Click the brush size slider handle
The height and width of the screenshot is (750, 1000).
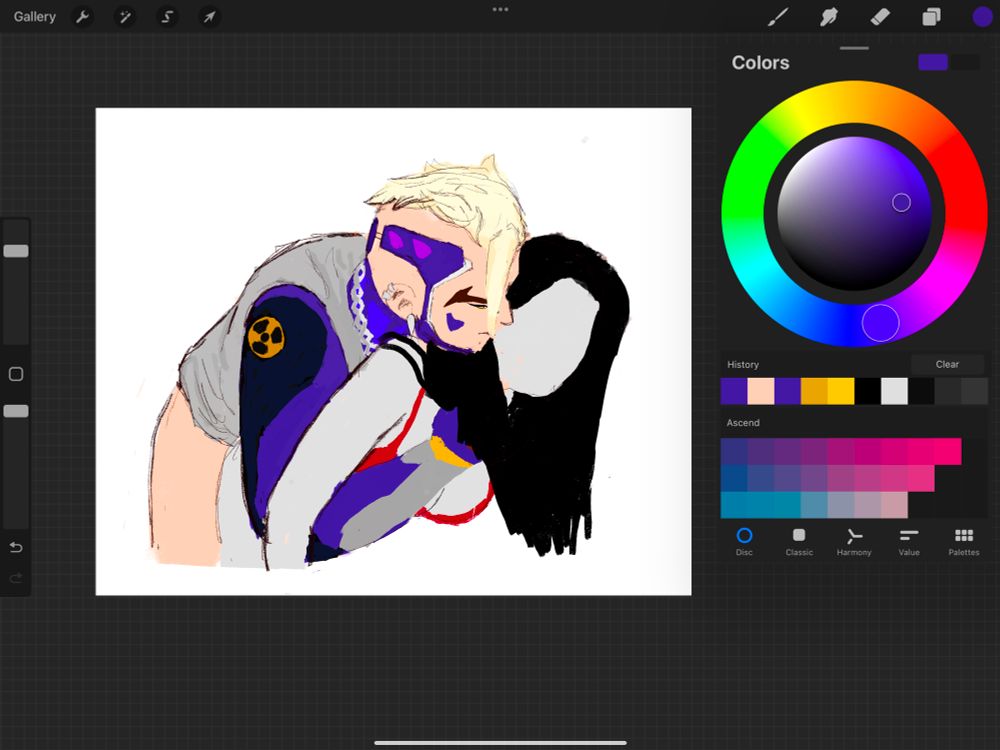[16, 251]
